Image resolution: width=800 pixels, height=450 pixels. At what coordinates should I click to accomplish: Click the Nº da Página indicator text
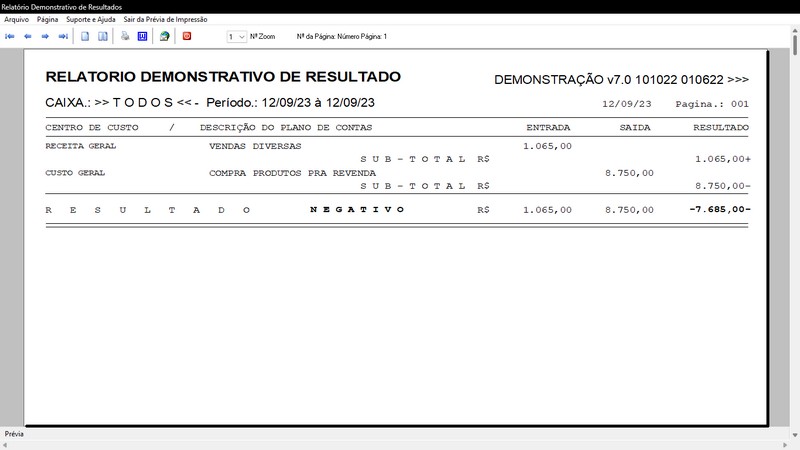[342, 37]
